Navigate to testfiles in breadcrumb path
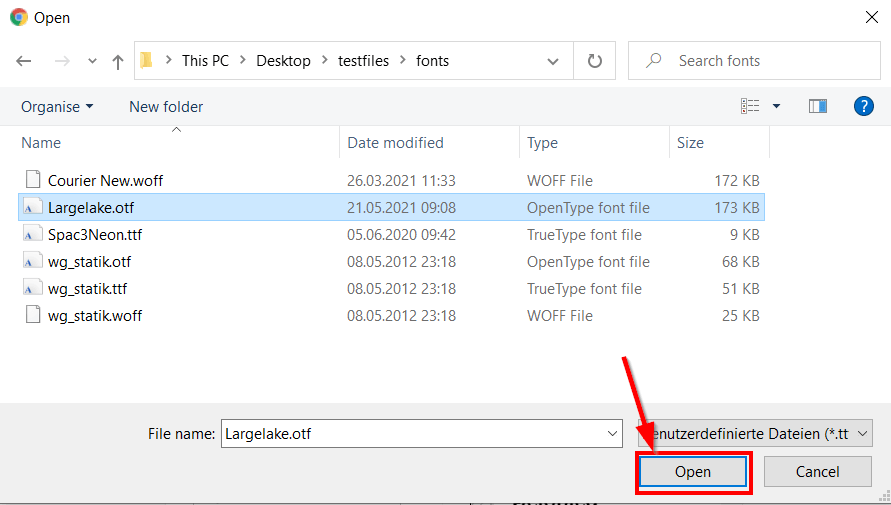The width and height of the screenshot is (891, 505). (x=363, y=61)
